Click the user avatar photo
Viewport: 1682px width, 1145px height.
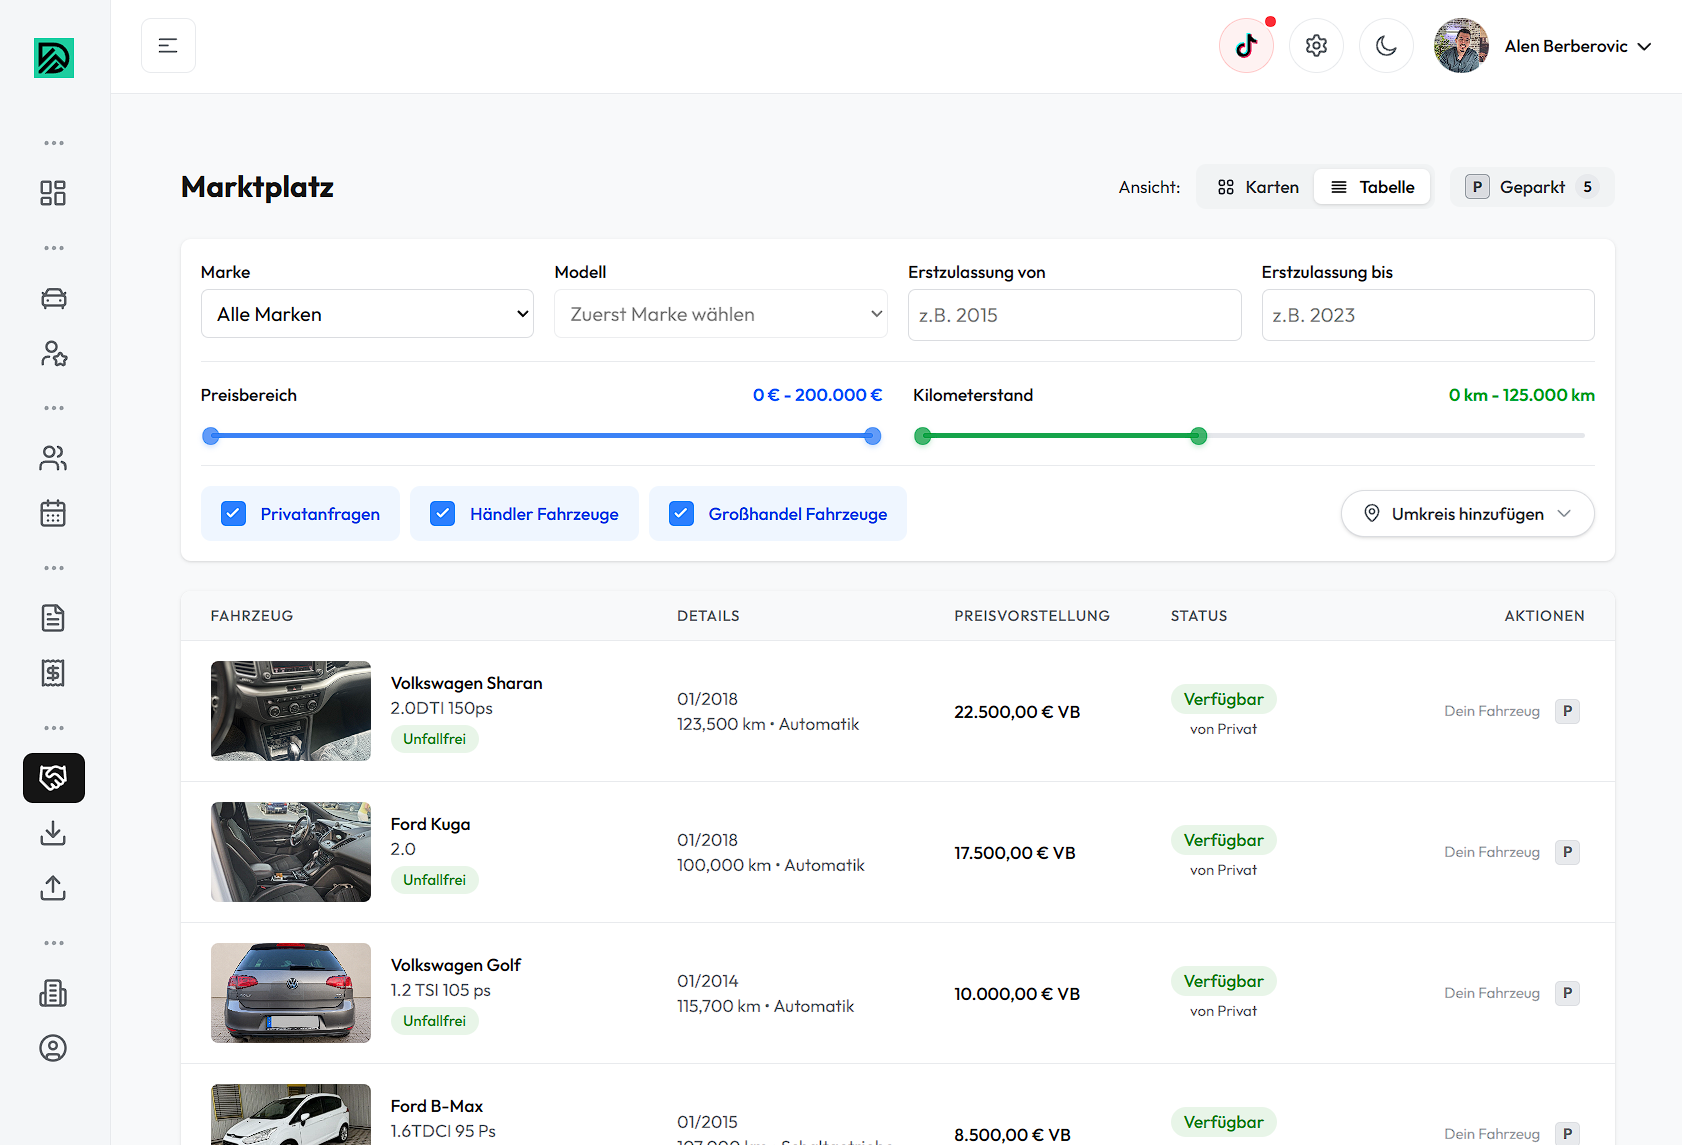[x=1461, y=46]
